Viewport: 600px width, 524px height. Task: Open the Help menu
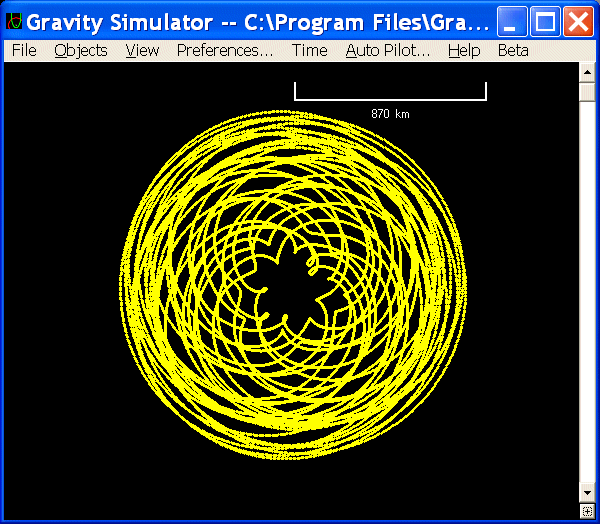click(464, 51)
